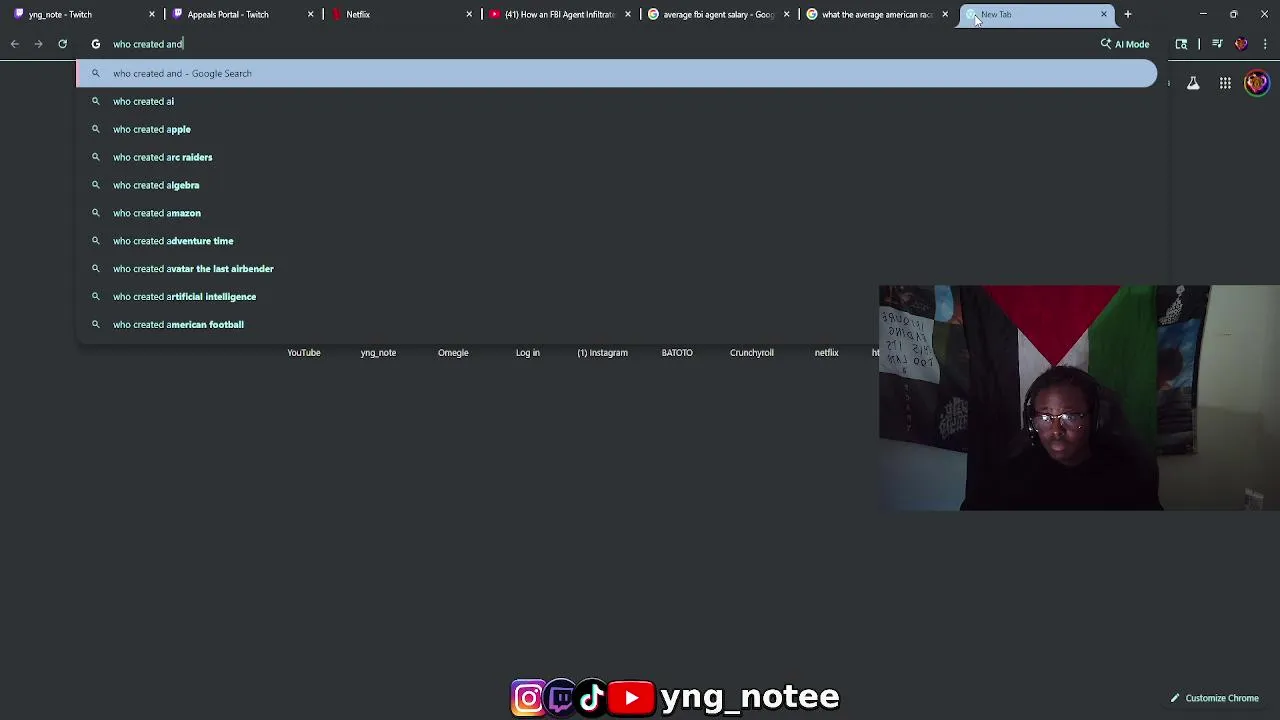The image size is (1280, 720).
Task: Close the average fbi agent salary tab
Action: click(787, 14)
